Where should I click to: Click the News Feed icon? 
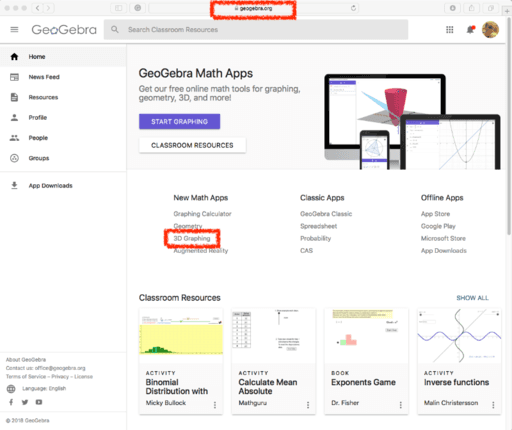coord(14,77)
